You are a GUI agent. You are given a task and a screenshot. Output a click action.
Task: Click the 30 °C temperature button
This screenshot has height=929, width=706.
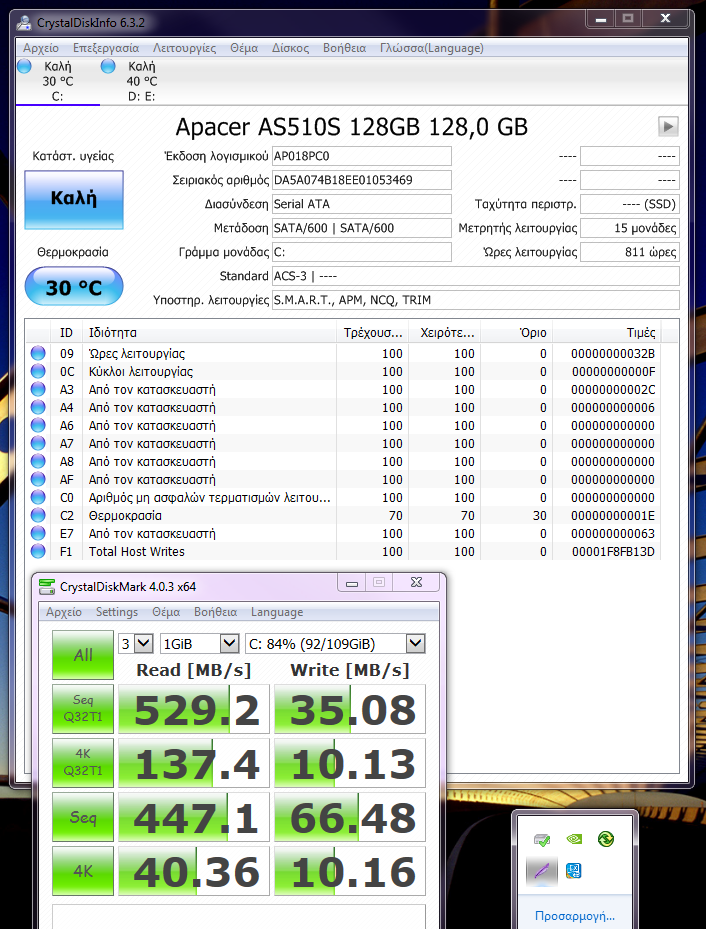coord(74,287)
